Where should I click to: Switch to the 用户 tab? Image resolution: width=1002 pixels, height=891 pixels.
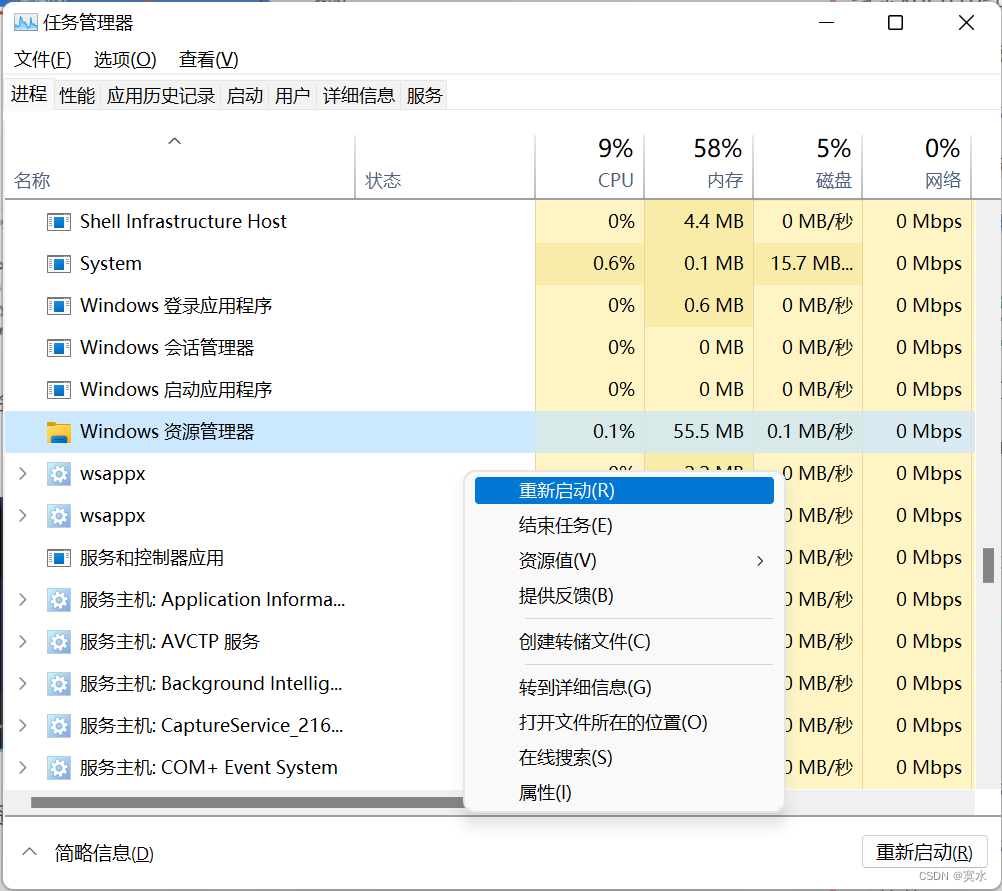292,96
